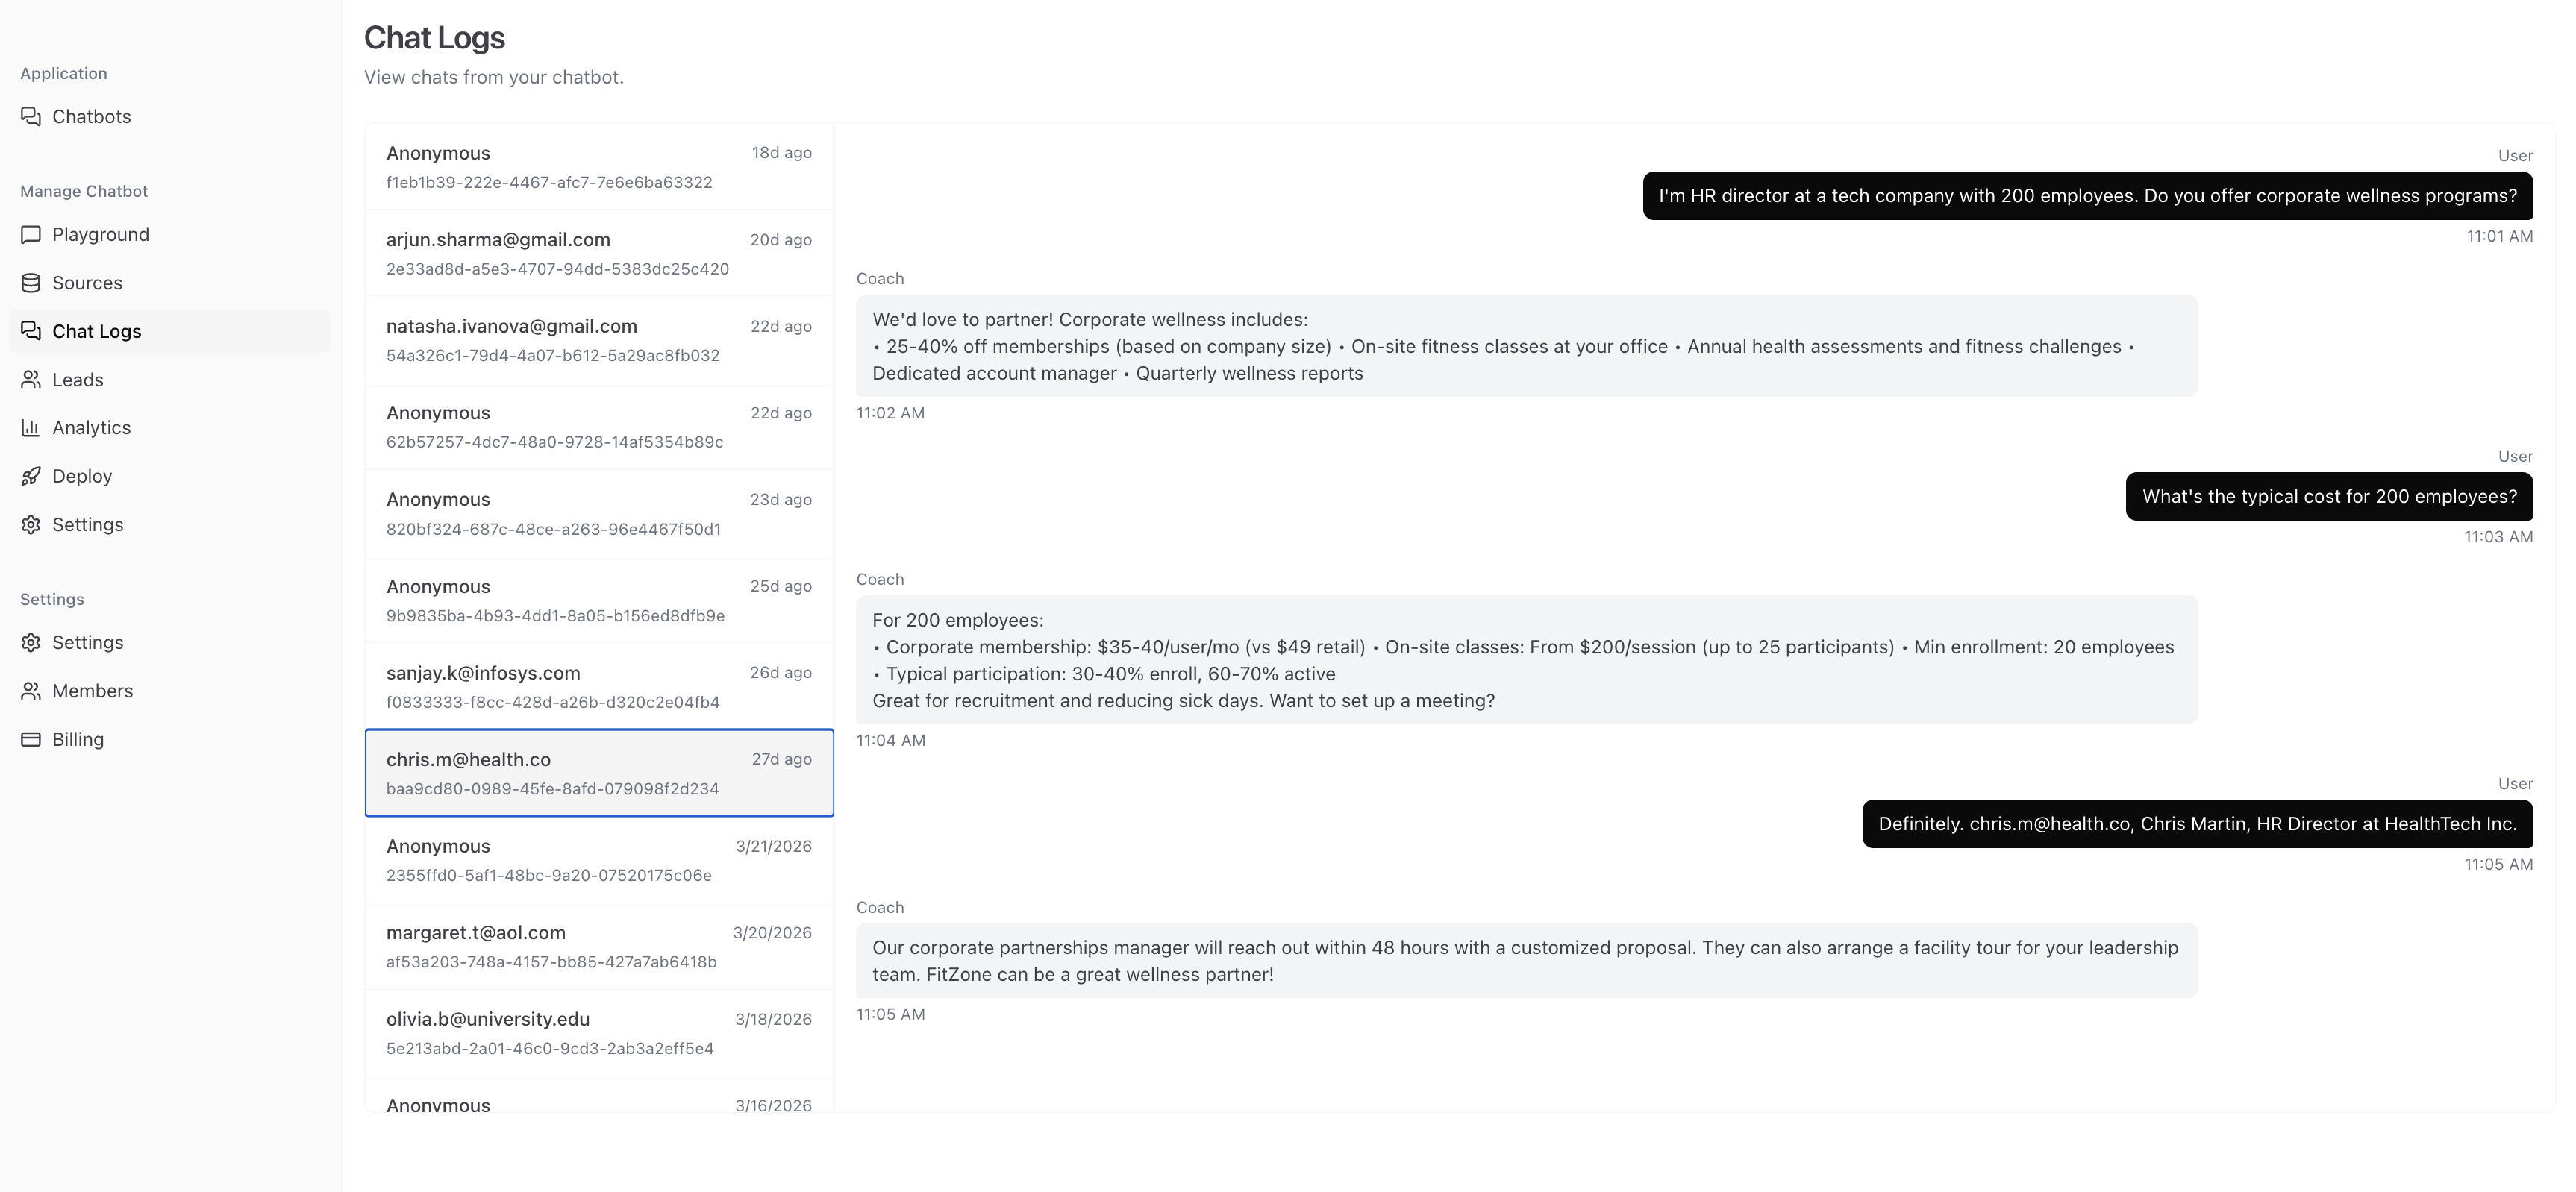Click the Billing credit card icon
This screenshot has height=1192, width=2576.
(31, 740)
